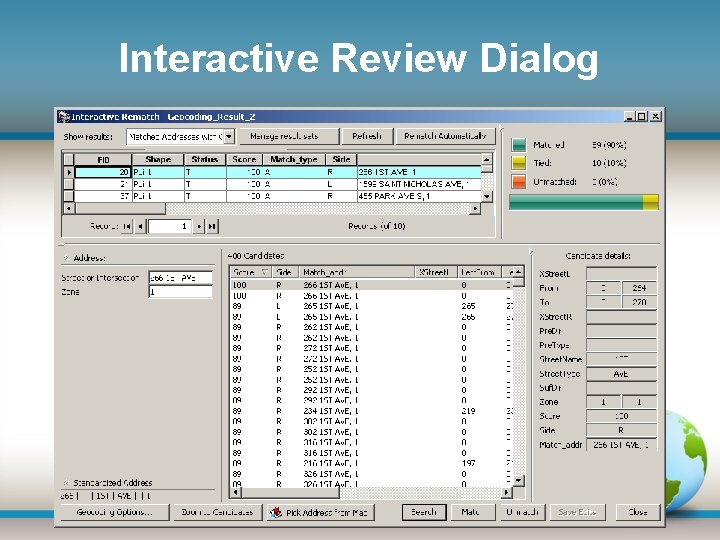
Task: Click the Matched green color swatch
Action: 518,145
